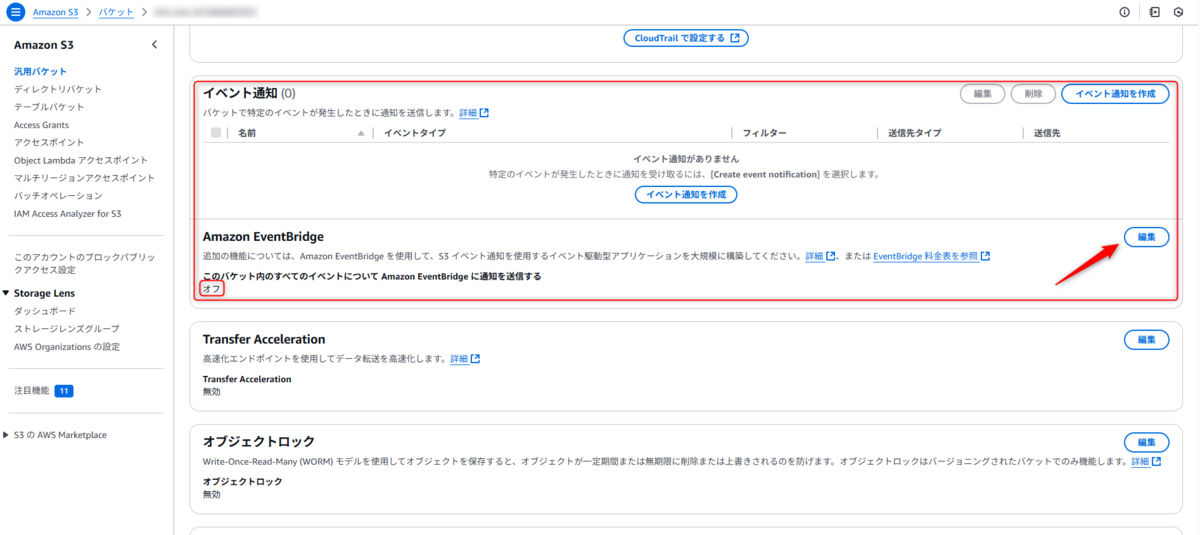1200x535 pixels.
Task: Open バッチオペレーション in sidebar
Action: [x=58, y=196]
